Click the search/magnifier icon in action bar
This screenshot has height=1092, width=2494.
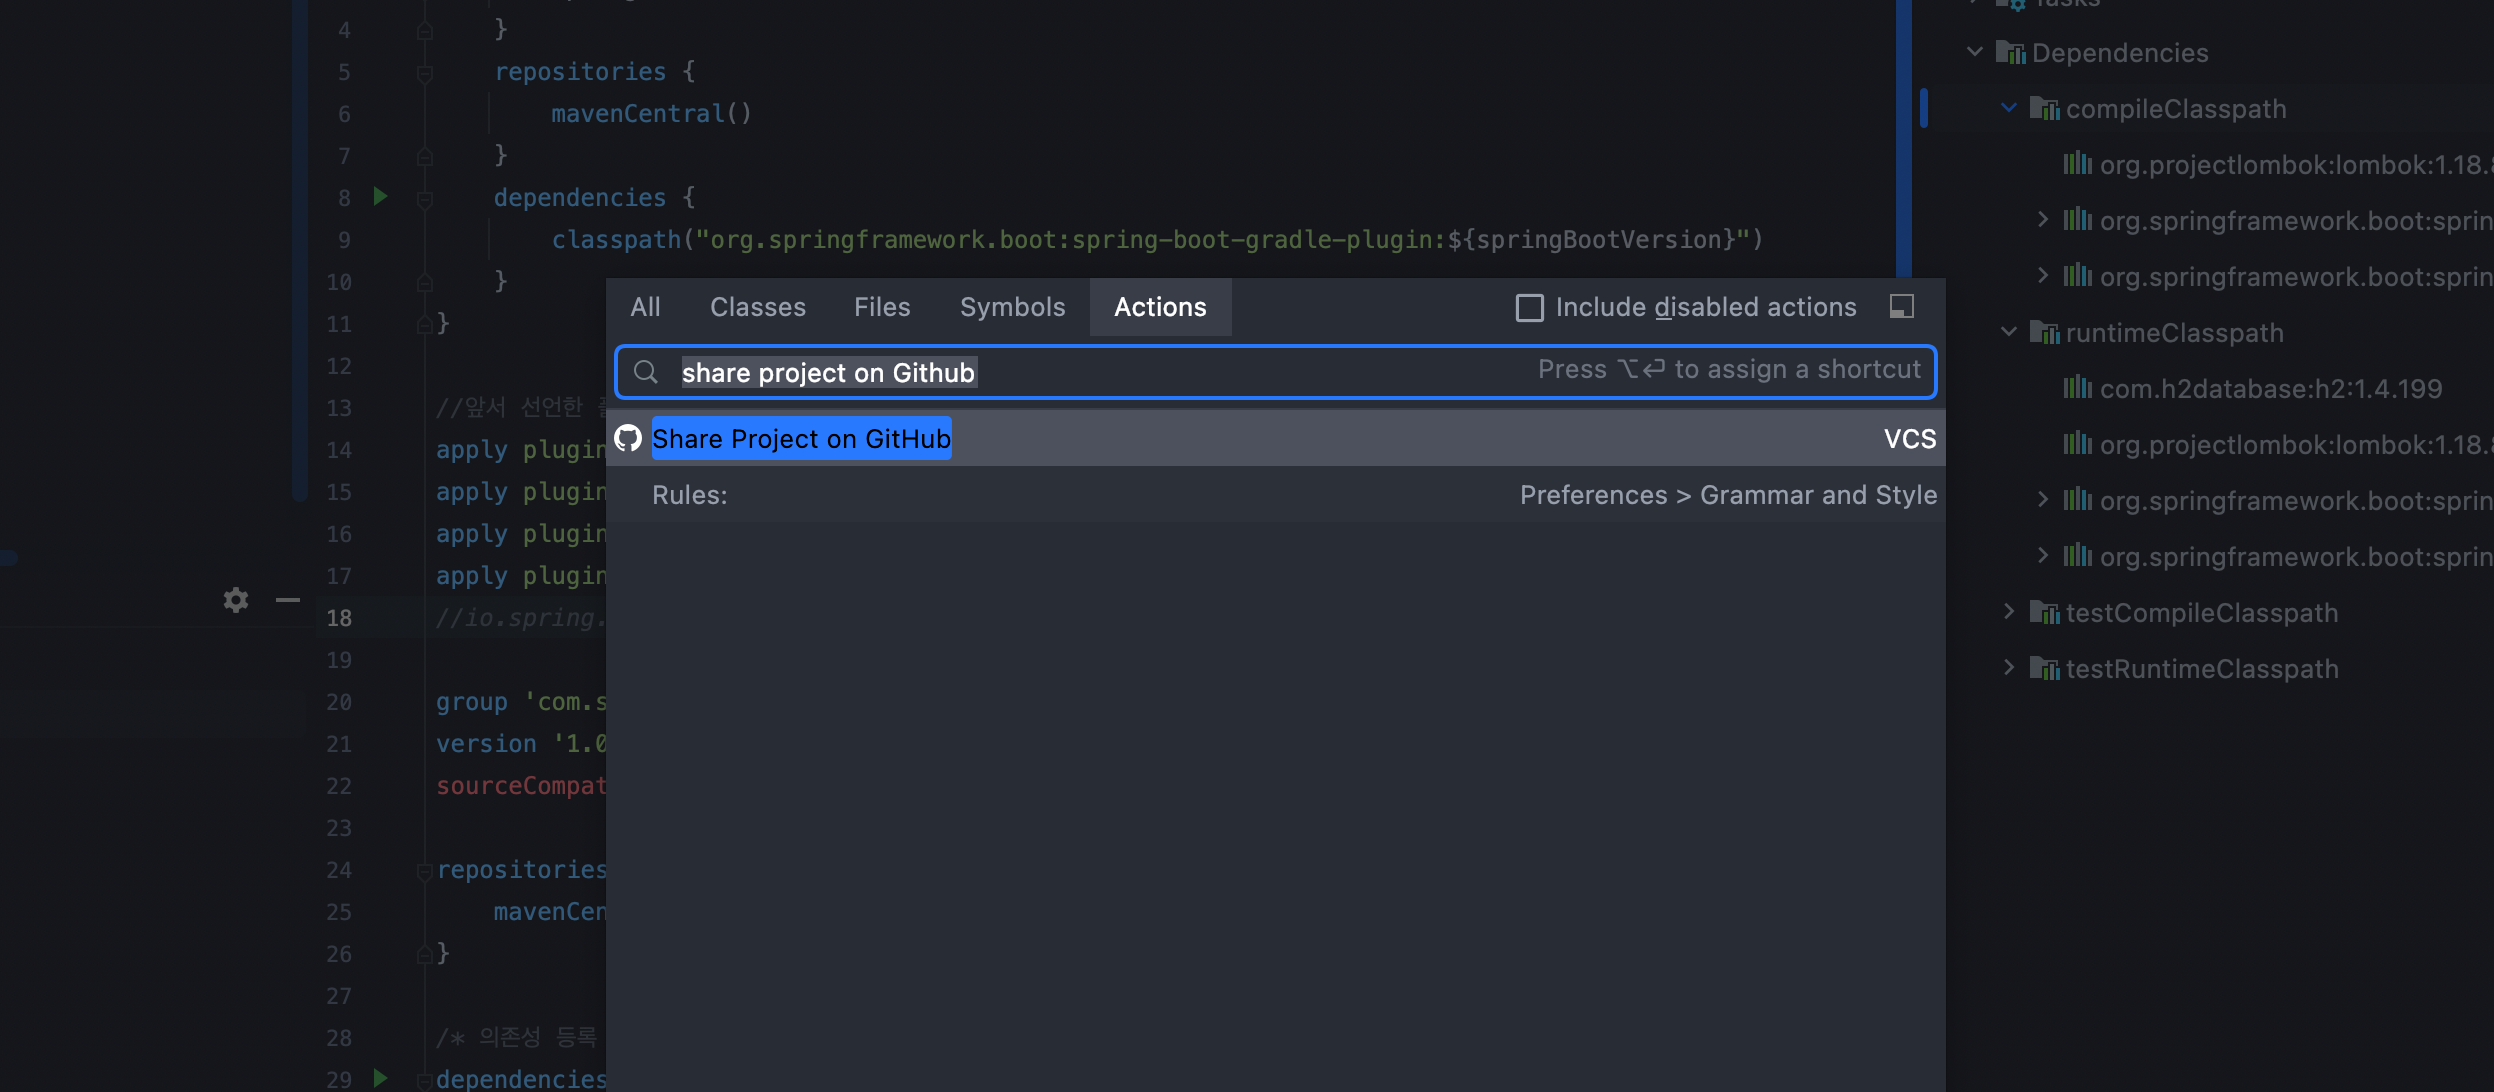[x=646, y=370]
